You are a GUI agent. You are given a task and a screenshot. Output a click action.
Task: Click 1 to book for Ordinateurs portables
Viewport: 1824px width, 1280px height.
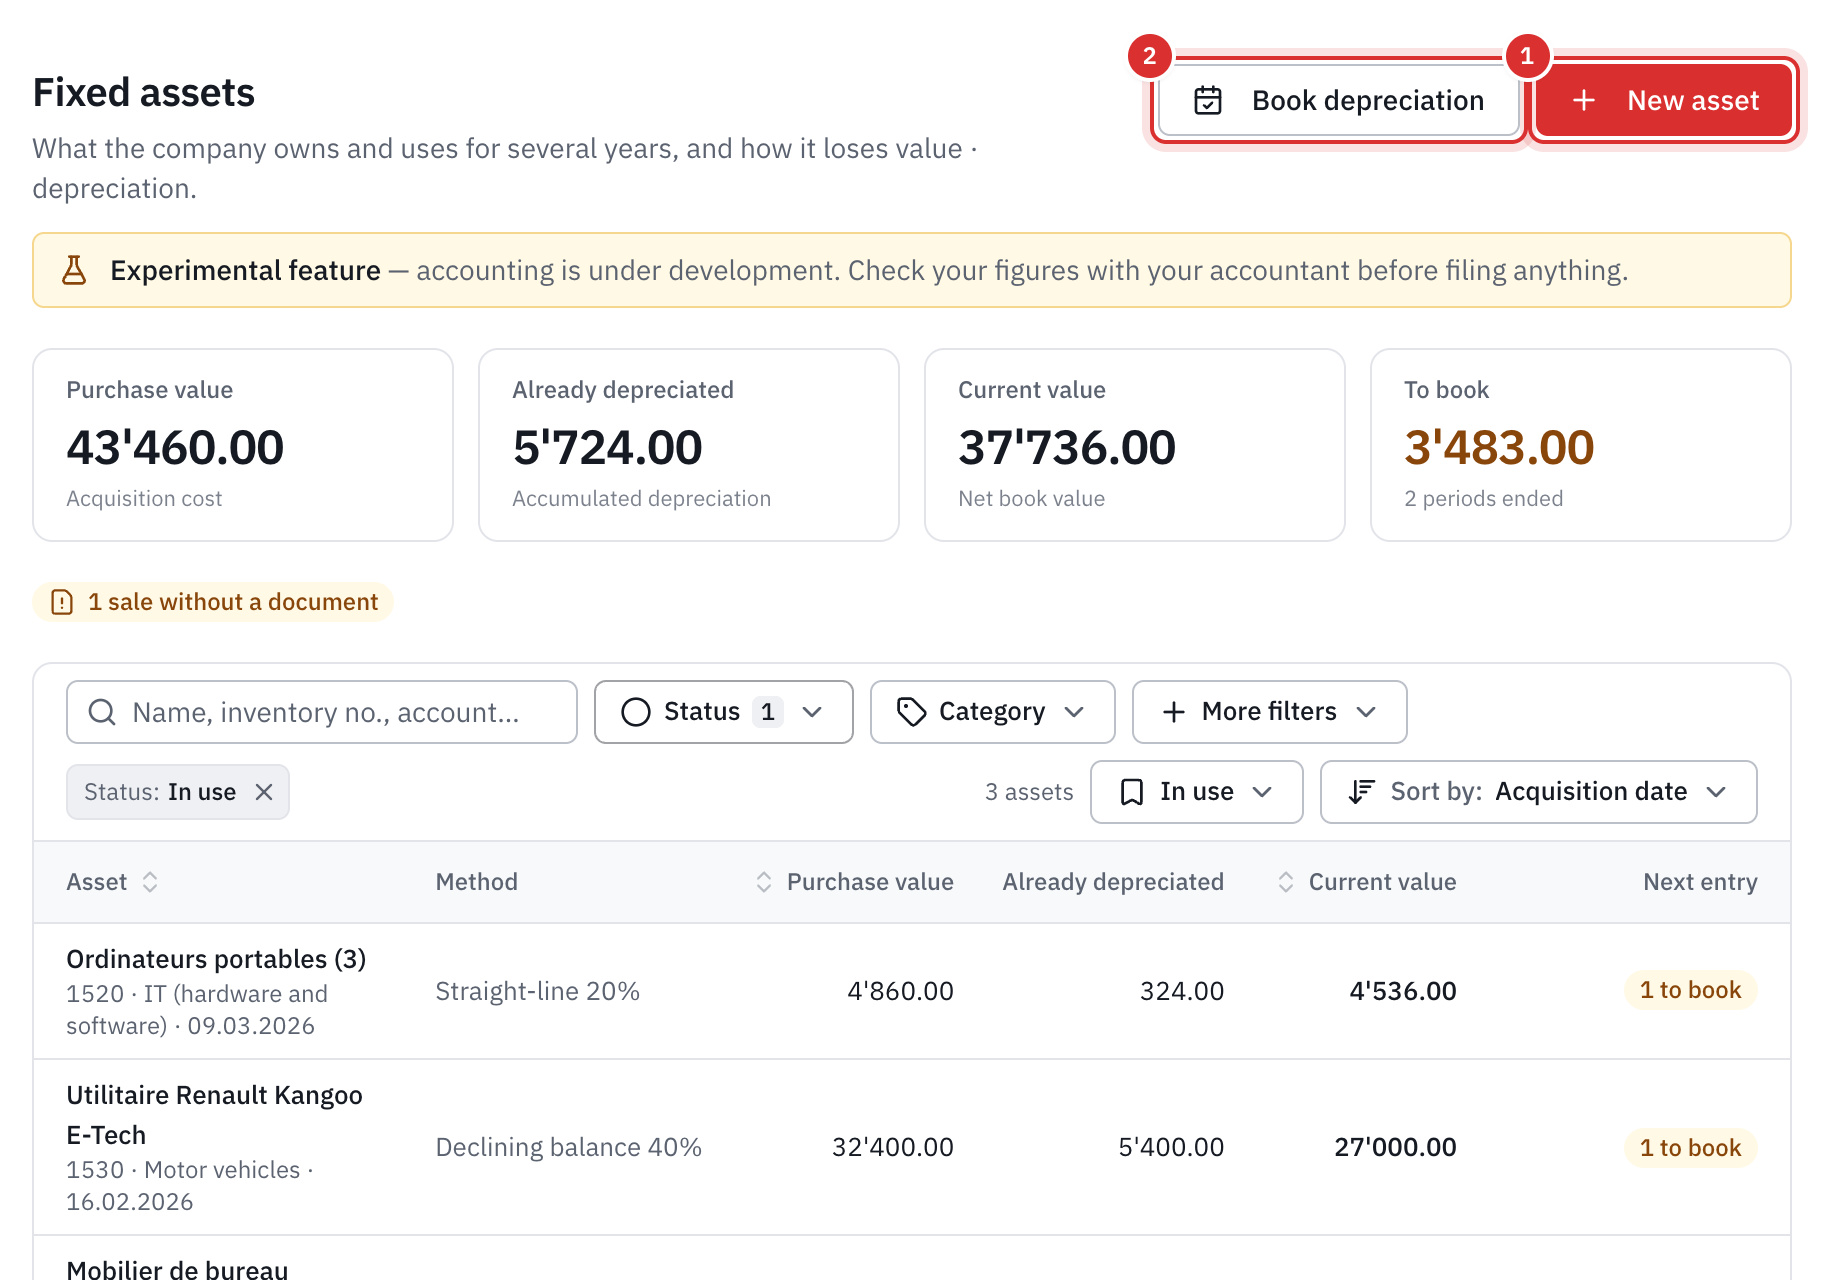pyautogui.click(x=1691, y=990)
